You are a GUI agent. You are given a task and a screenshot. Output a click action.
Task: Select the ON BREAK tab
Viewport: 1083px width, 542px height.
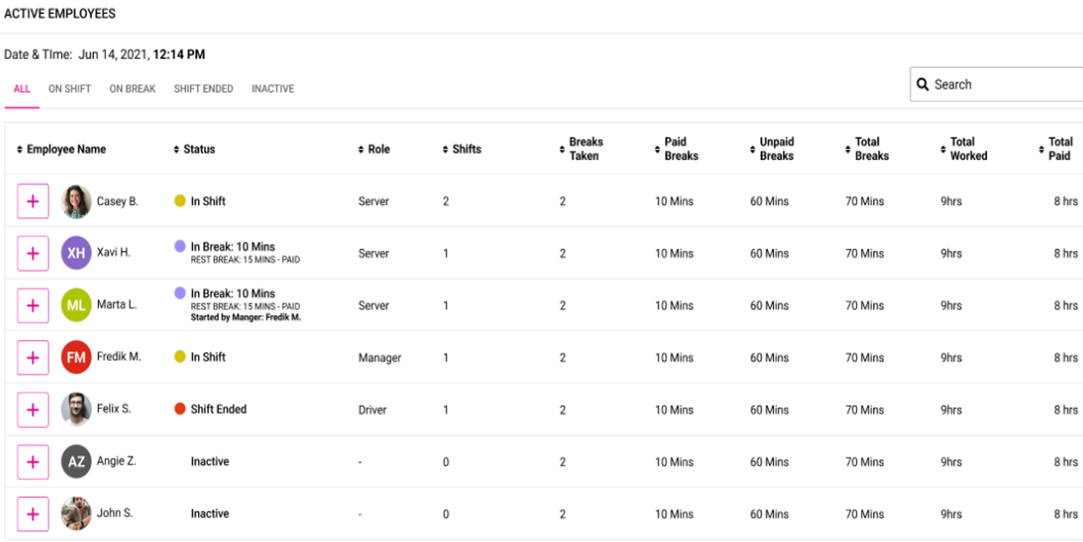pos(132,89)
